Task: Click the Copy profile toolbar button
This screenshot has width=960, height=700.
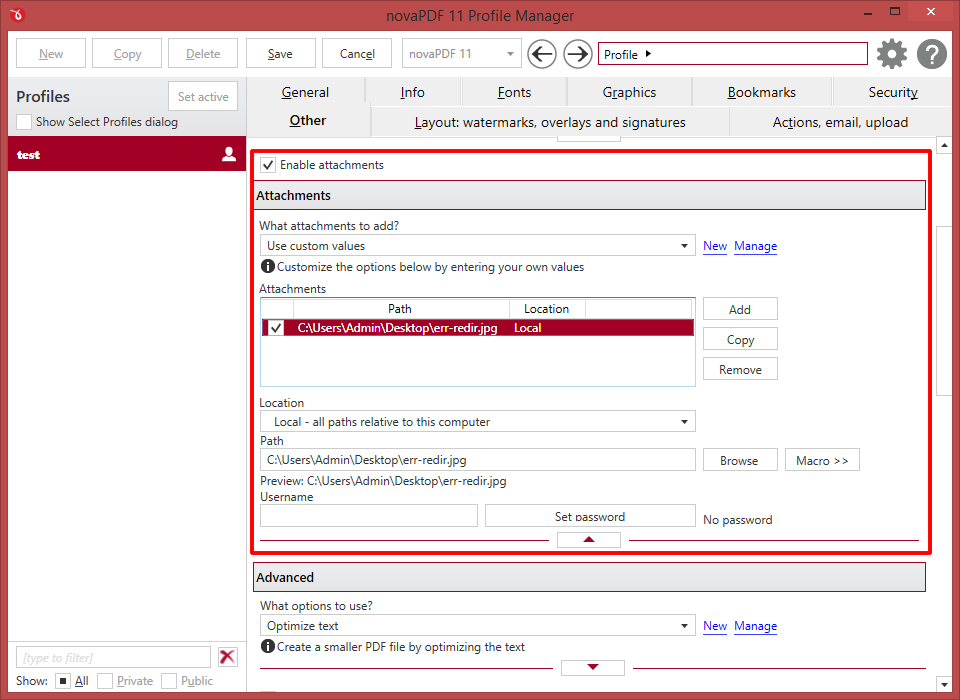Action: 127,53
